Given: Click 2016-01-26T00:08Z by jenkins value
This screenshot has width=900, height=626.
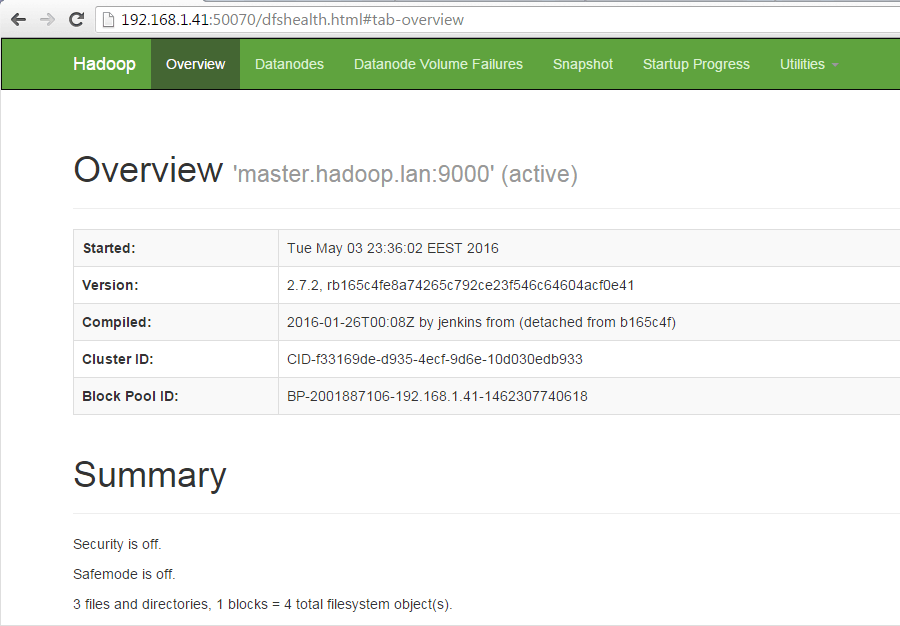Looking at the screenshot, I should tap(481, 322).
